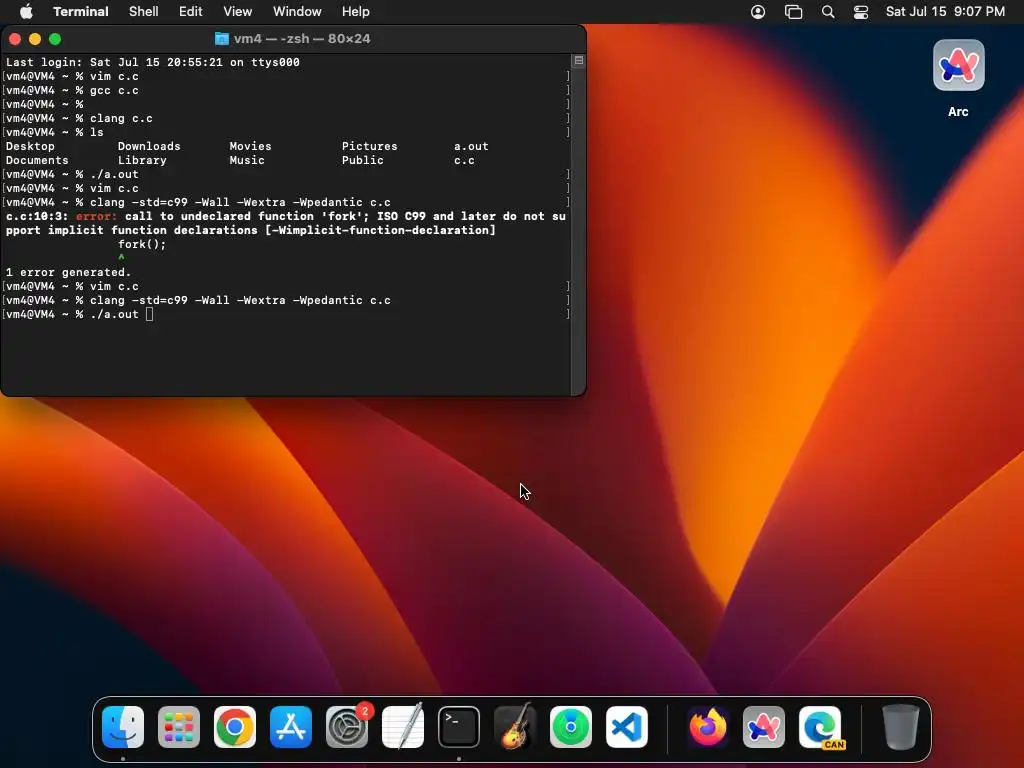Open the Terminal app menu
Image resolution: width=1024 pixels, height=768 pixels.
(x=80, y=11)
